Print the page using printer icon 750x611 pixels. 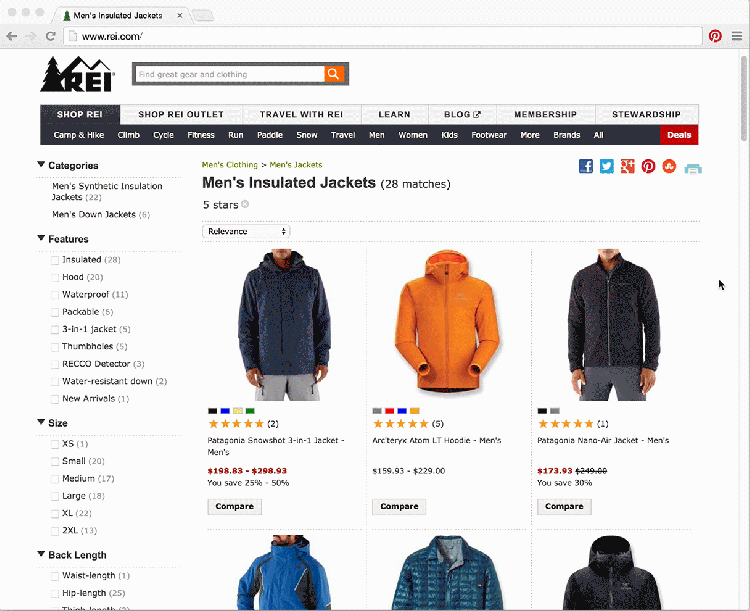coord(693,168)
